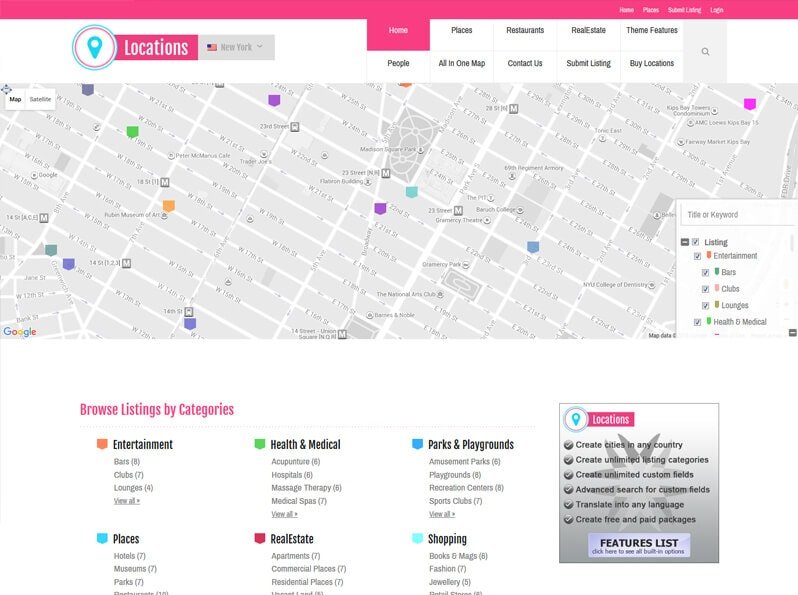Viewport: 798px width, 595px height.
Task: Open the Acupunture (6) category link
Action: click(x=296, y=462)
